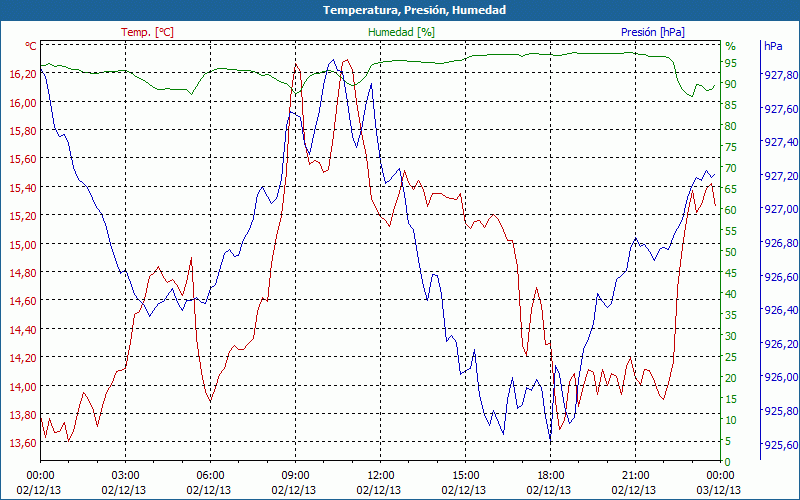
Task: Click the humidity axis value '75'
Action: point(731,147)
